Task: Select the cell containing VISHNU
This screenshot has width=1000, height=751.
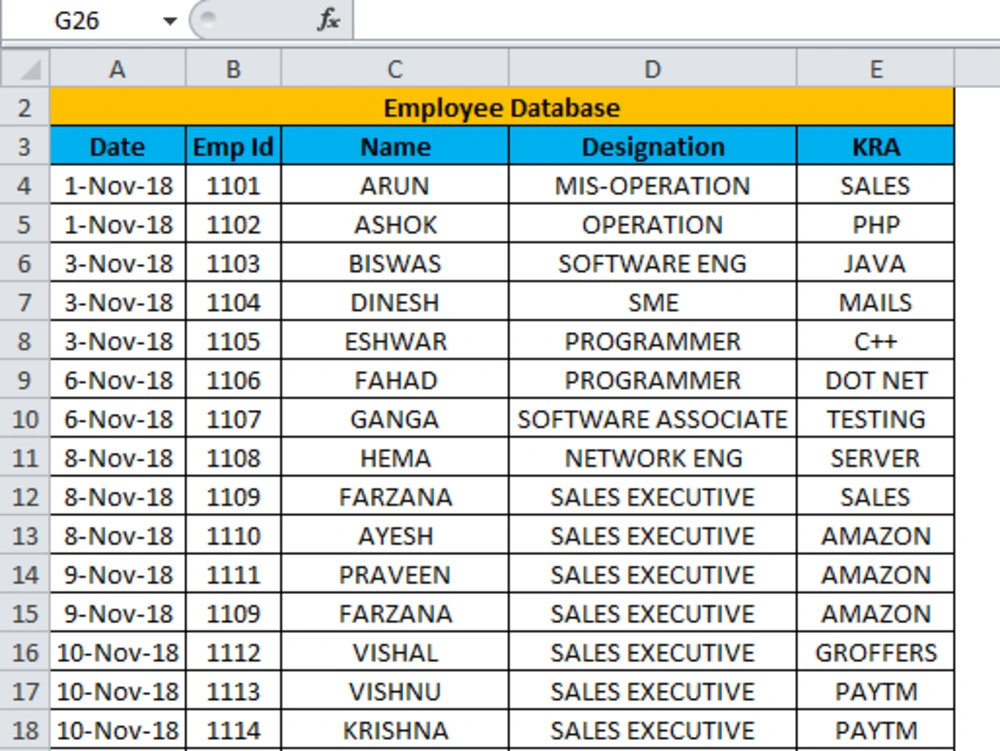Action: tap(395, 691)
